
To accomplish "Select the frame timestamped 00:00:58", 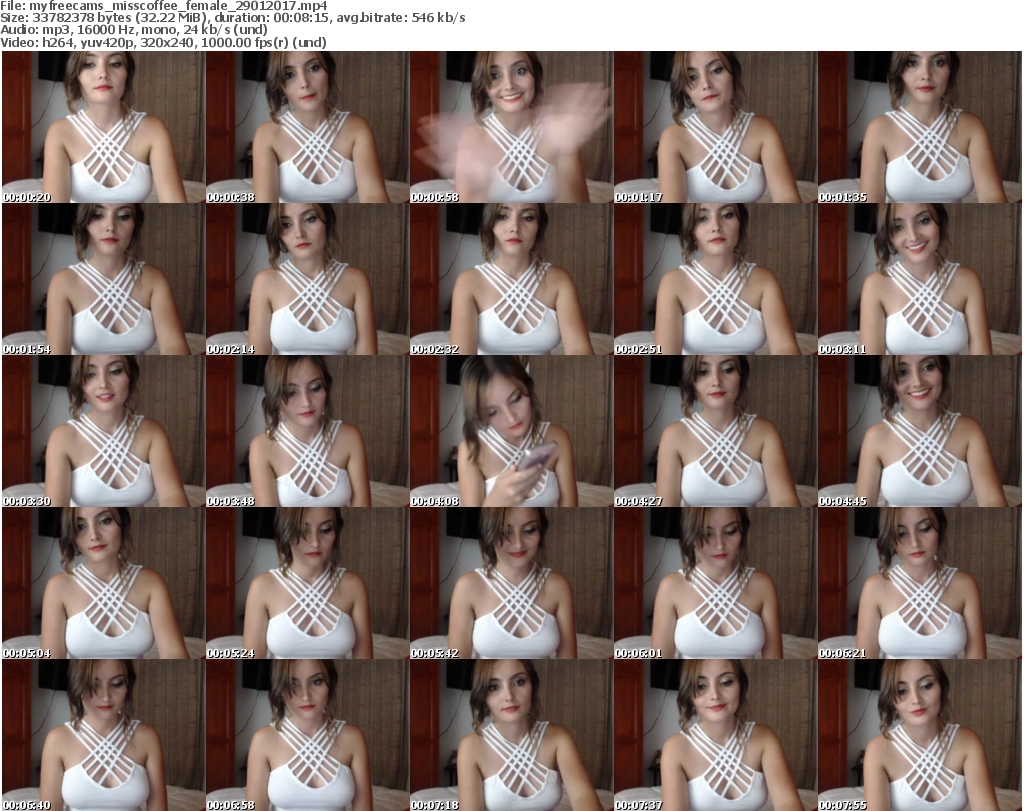I will point(511,127).
